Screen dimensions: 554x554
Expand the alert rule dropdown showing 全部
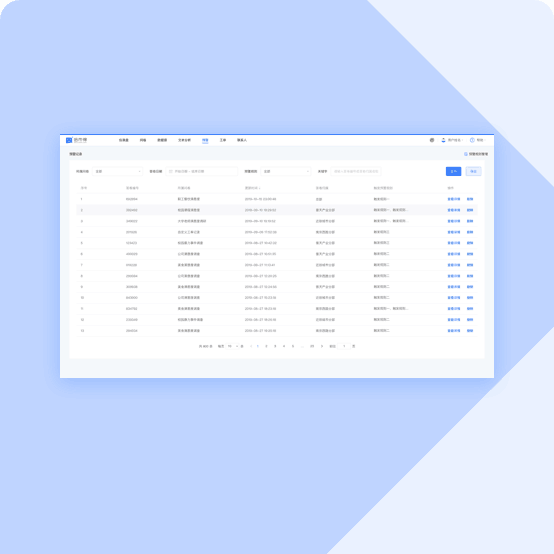[x=286, y=171]
